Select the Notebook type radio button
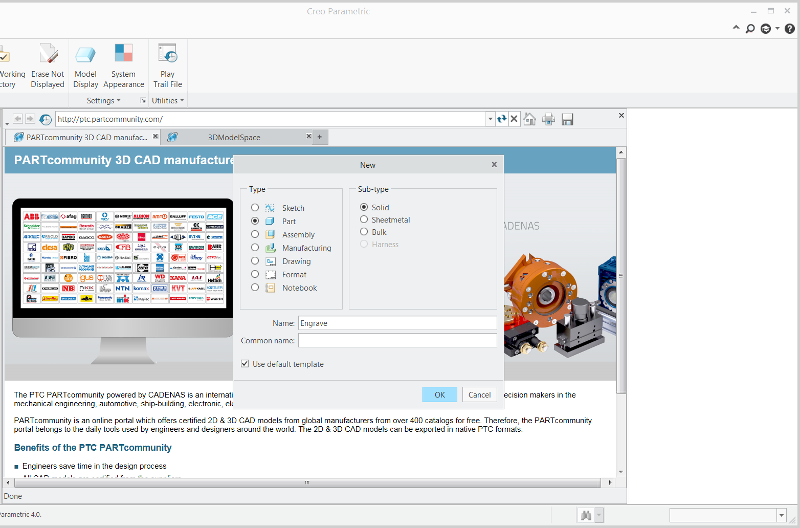Screen dimensions: 800x528 coord(255,287)
